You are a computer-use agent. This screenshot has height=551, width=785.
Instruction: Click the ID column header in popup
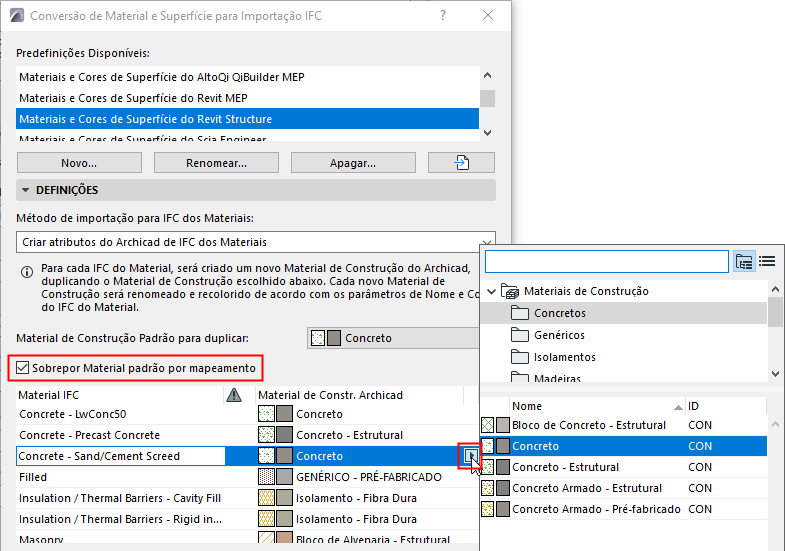(x=726, y=406)
